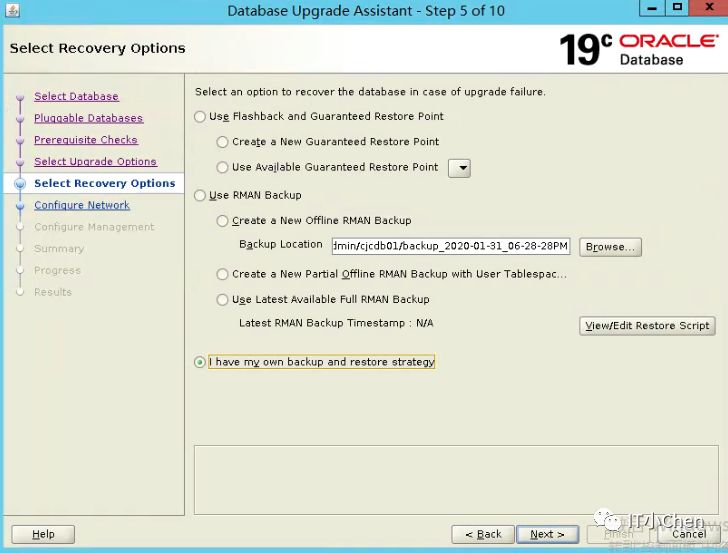Go to the Prerequisite Checks step
728x553 pixels.
pos(86,140)
